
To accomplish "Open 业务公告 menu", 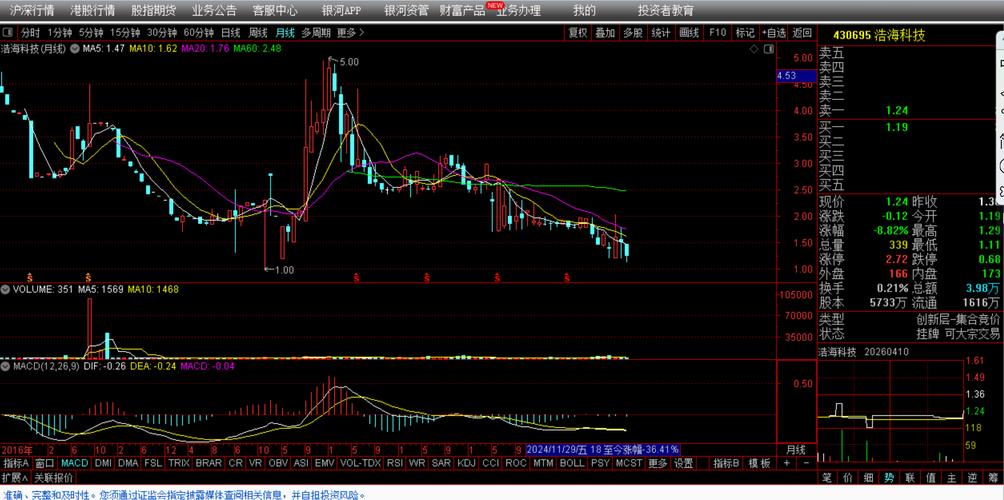I will point(214,11).
